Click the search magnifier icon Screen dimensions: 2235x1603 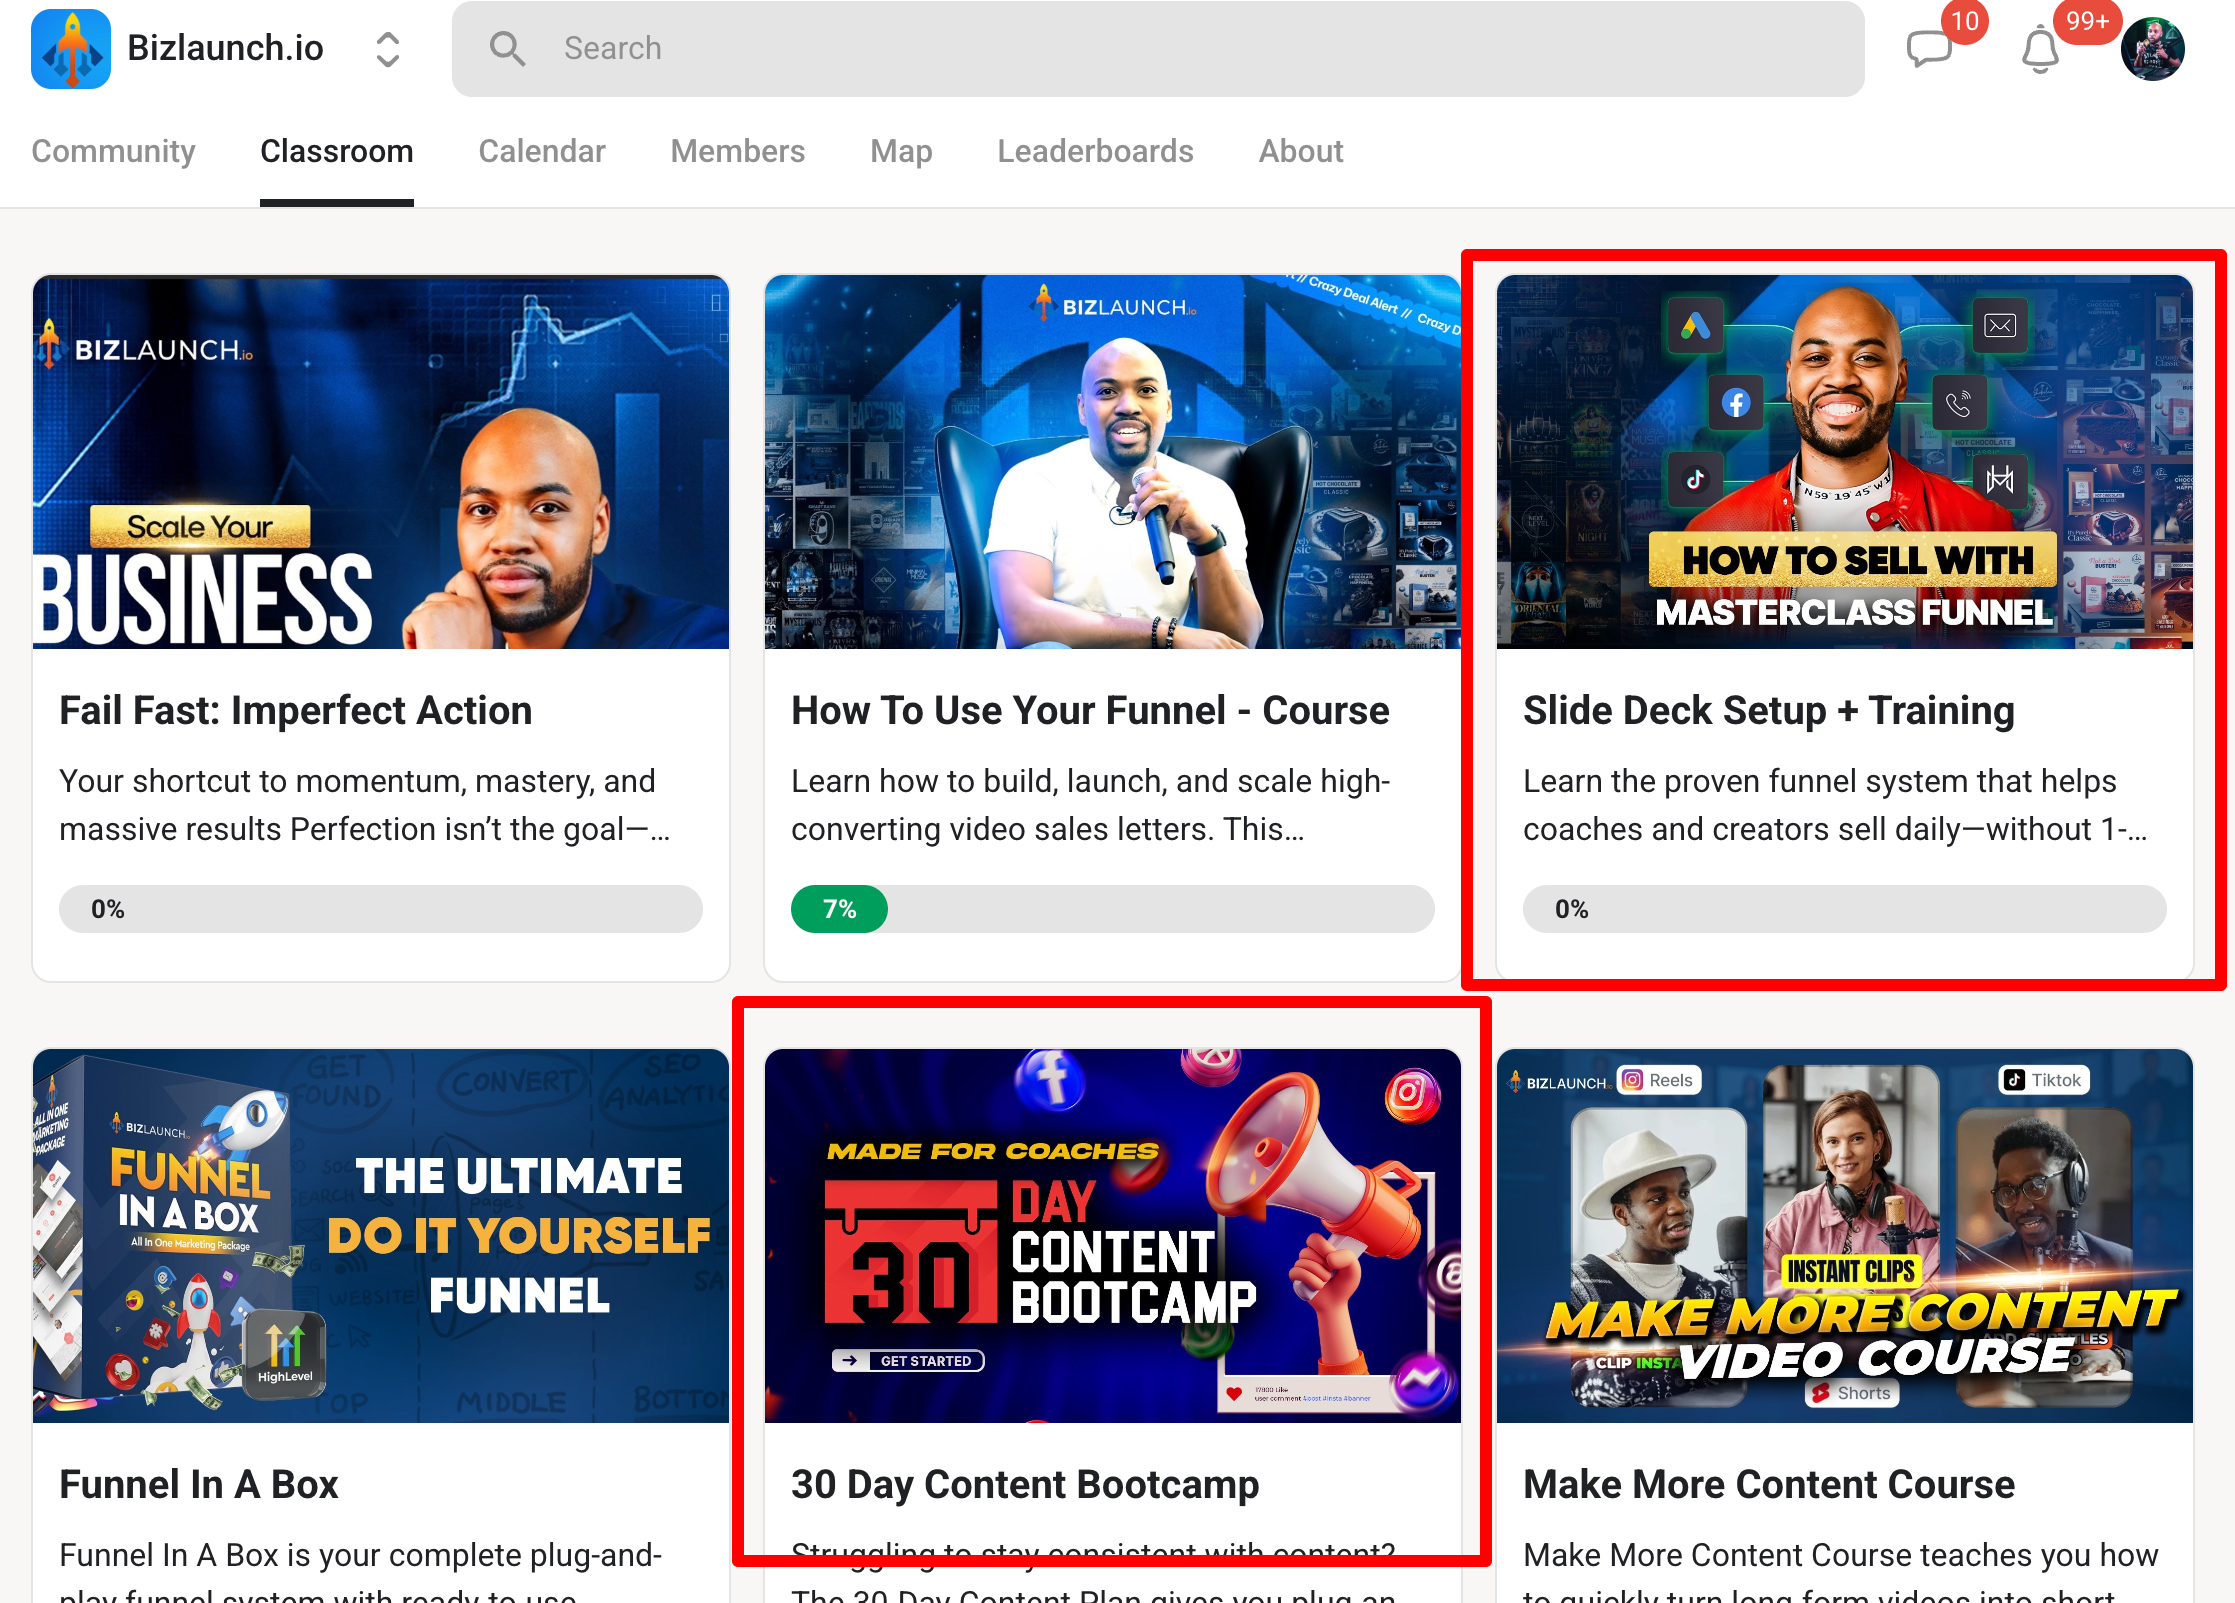(507, 49)
